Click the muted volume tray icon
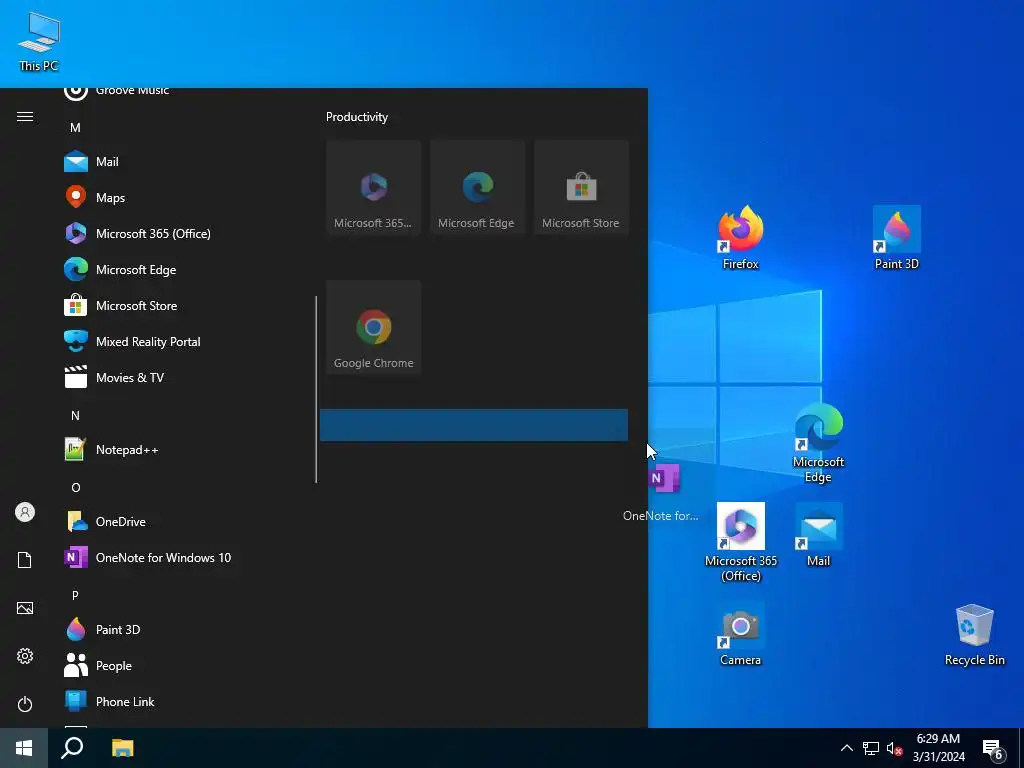The width and height of the screenshot is (1024, 768). pos(894,748)
